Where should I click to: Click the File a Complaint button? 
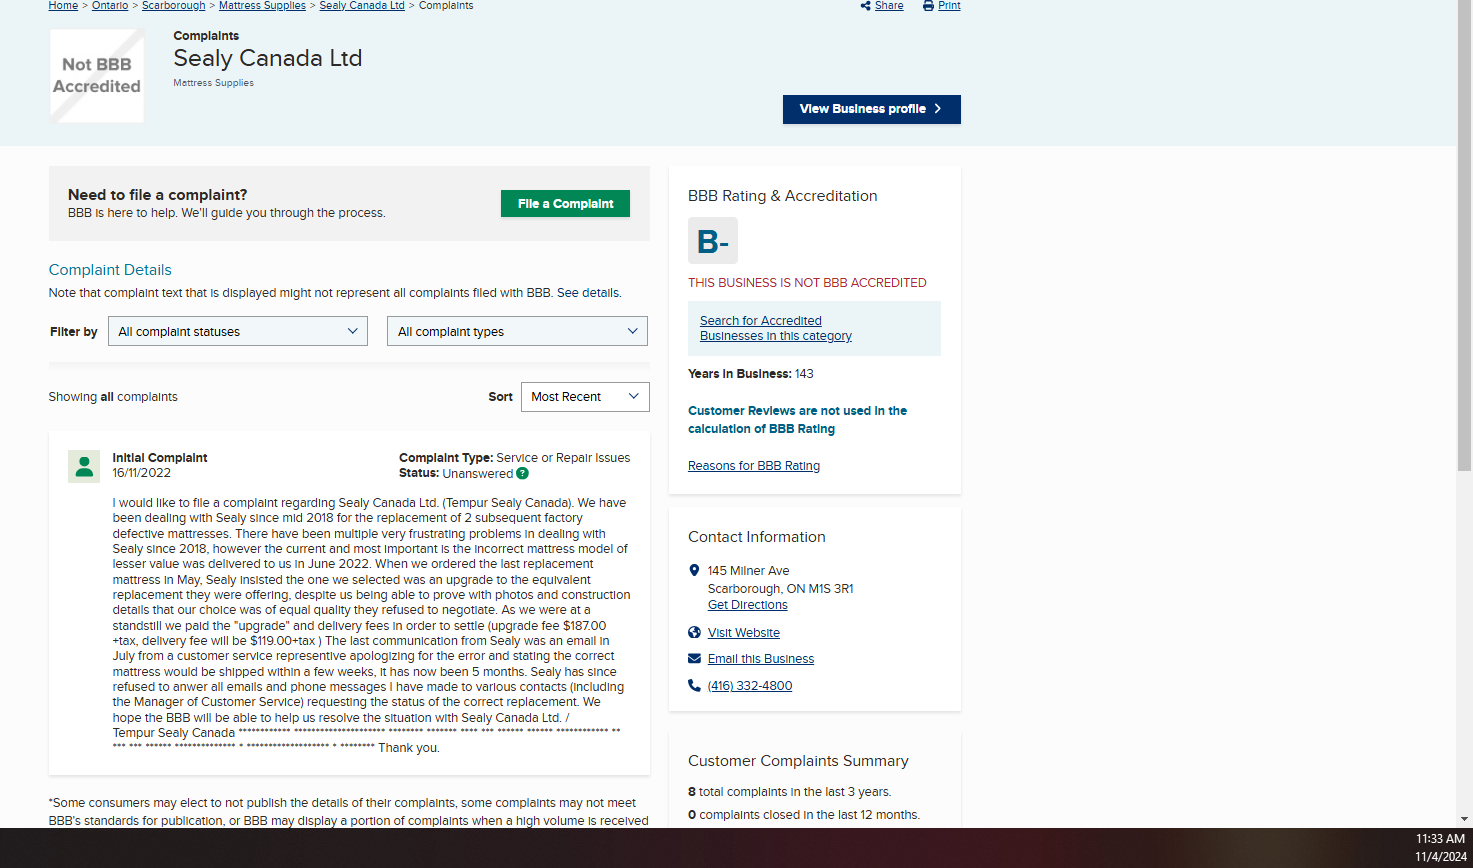[x=565, y=204]
